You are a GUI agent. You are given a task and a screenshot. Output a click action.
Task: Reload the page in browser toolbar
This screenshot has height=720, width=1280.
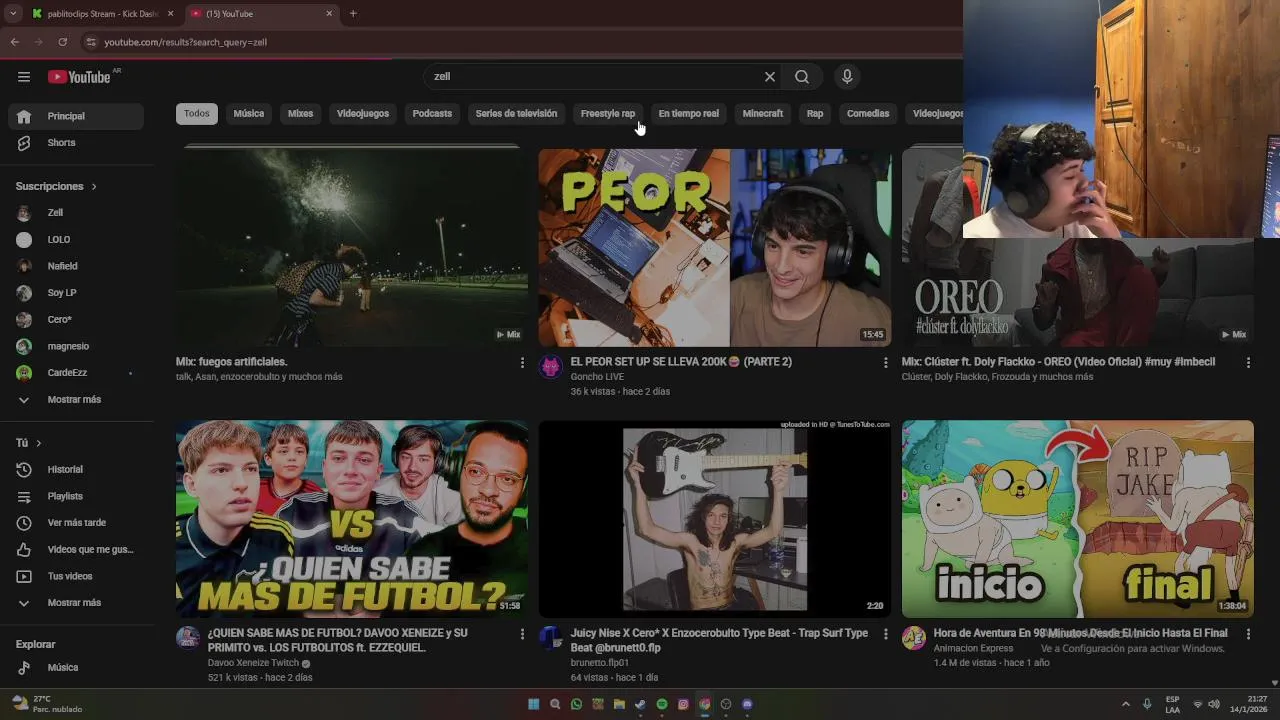[62, 42]
